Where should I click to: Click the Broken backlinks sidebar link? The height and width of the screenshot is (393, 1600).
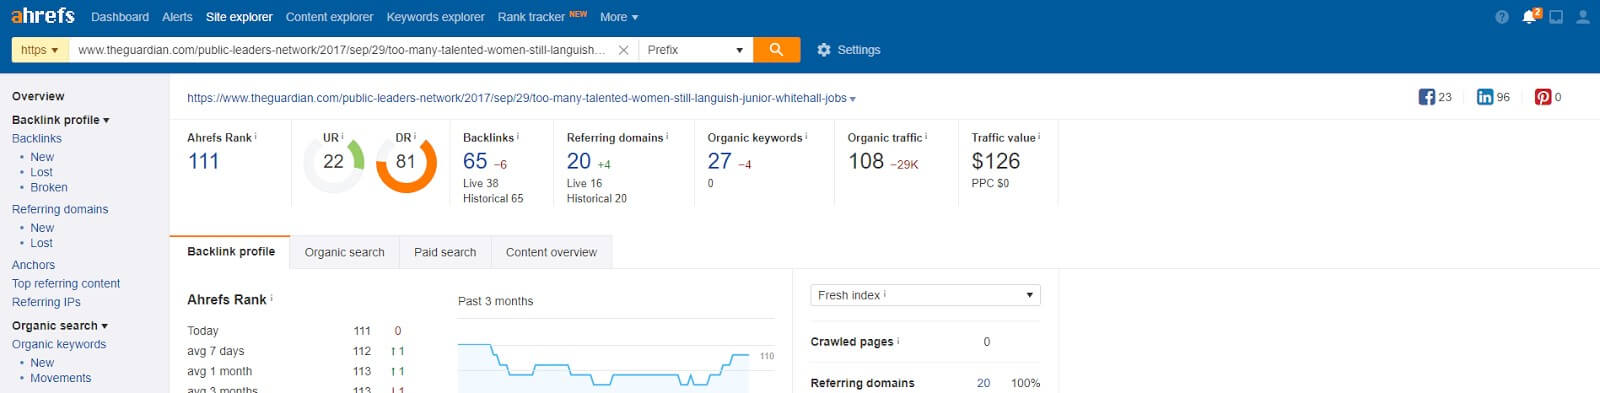pos(49,187)
